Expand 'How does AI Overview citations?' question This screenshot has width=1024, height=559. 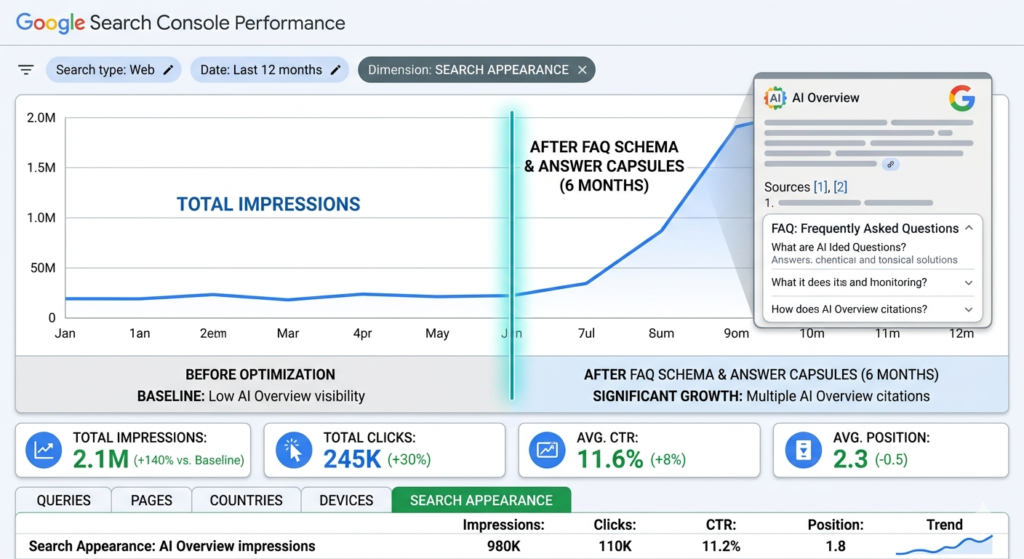coord(969,310)
